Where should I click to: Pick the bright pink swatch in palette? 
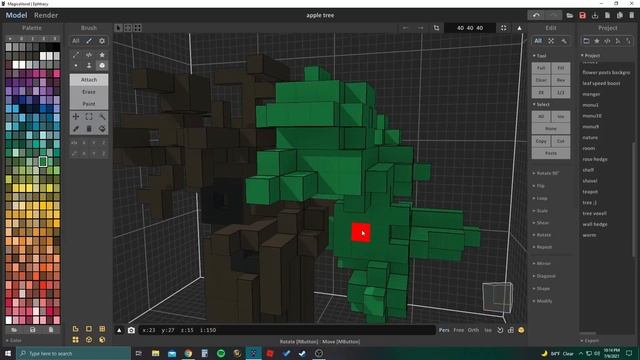click(56, 73)
